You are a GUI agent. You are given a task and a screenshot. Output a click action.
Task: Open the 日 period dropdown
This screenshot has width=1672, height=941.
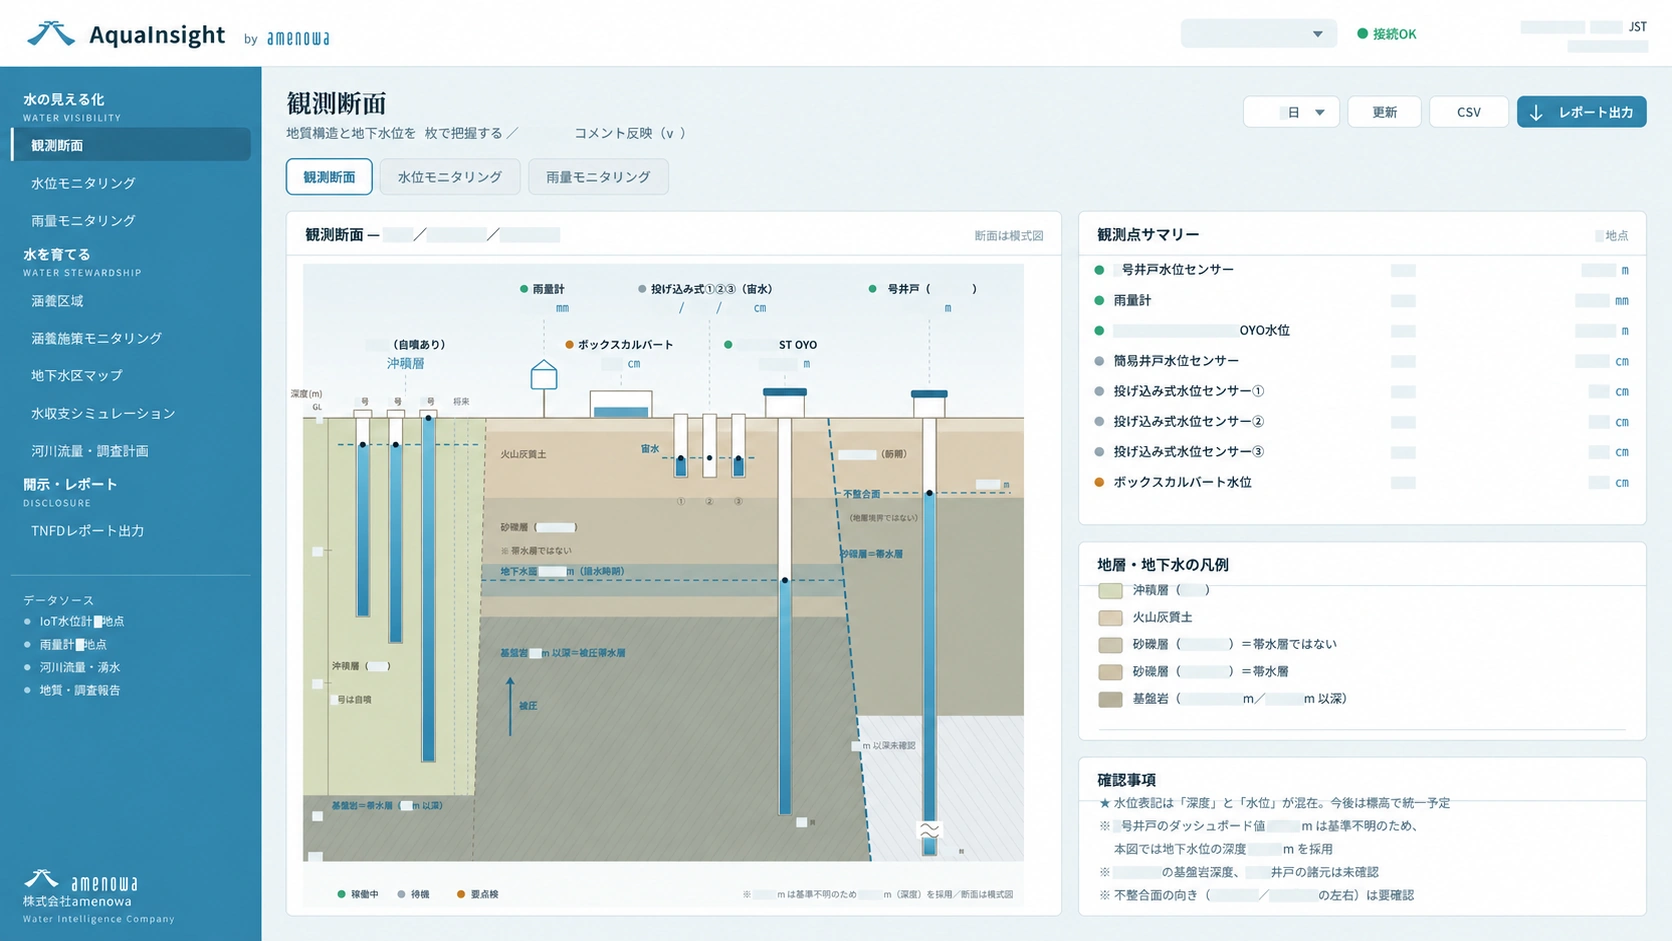[1292, 112]
